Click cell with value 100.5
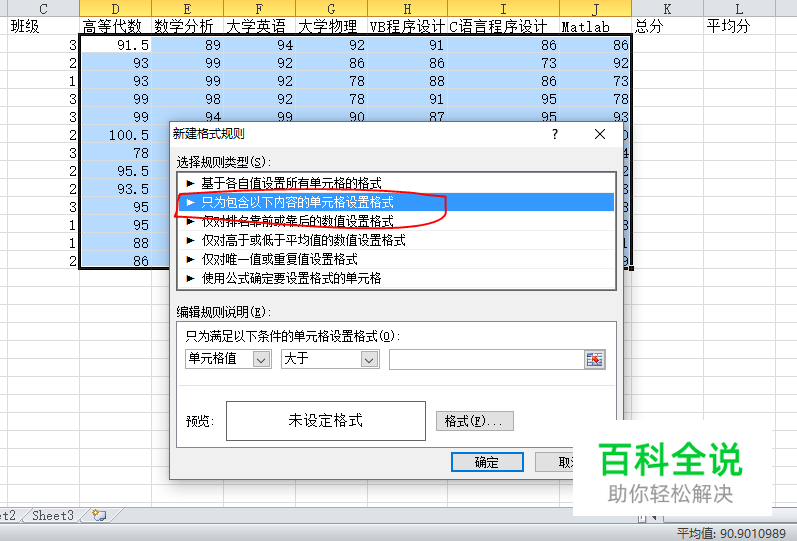Image resolution: width=797 pixels, height=541 pixels. [x=115, y=135]
